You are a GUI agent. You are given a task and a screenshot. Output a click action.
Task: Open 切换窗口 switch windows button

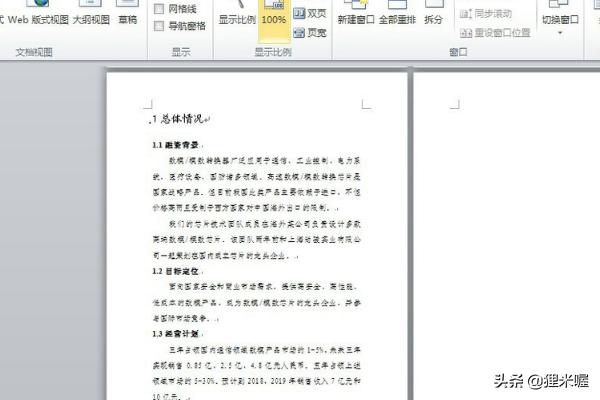point(560,15)
